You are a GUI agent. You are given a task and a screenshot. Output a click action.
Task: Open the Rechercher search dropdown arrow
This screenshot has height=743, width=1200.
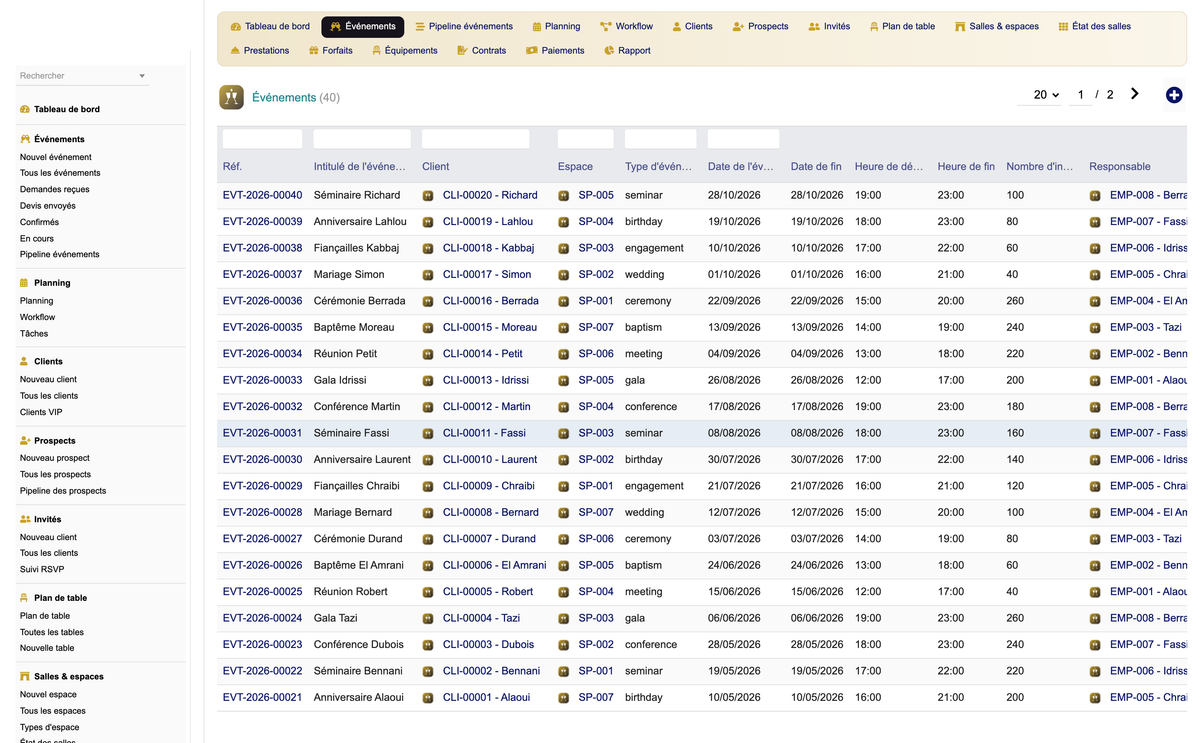coord(142,76)
